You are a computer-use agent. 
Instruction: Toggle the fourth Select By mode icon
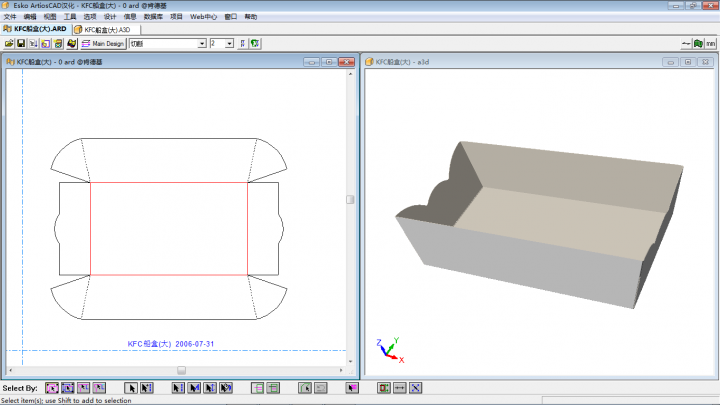click(x=98, y=387)
